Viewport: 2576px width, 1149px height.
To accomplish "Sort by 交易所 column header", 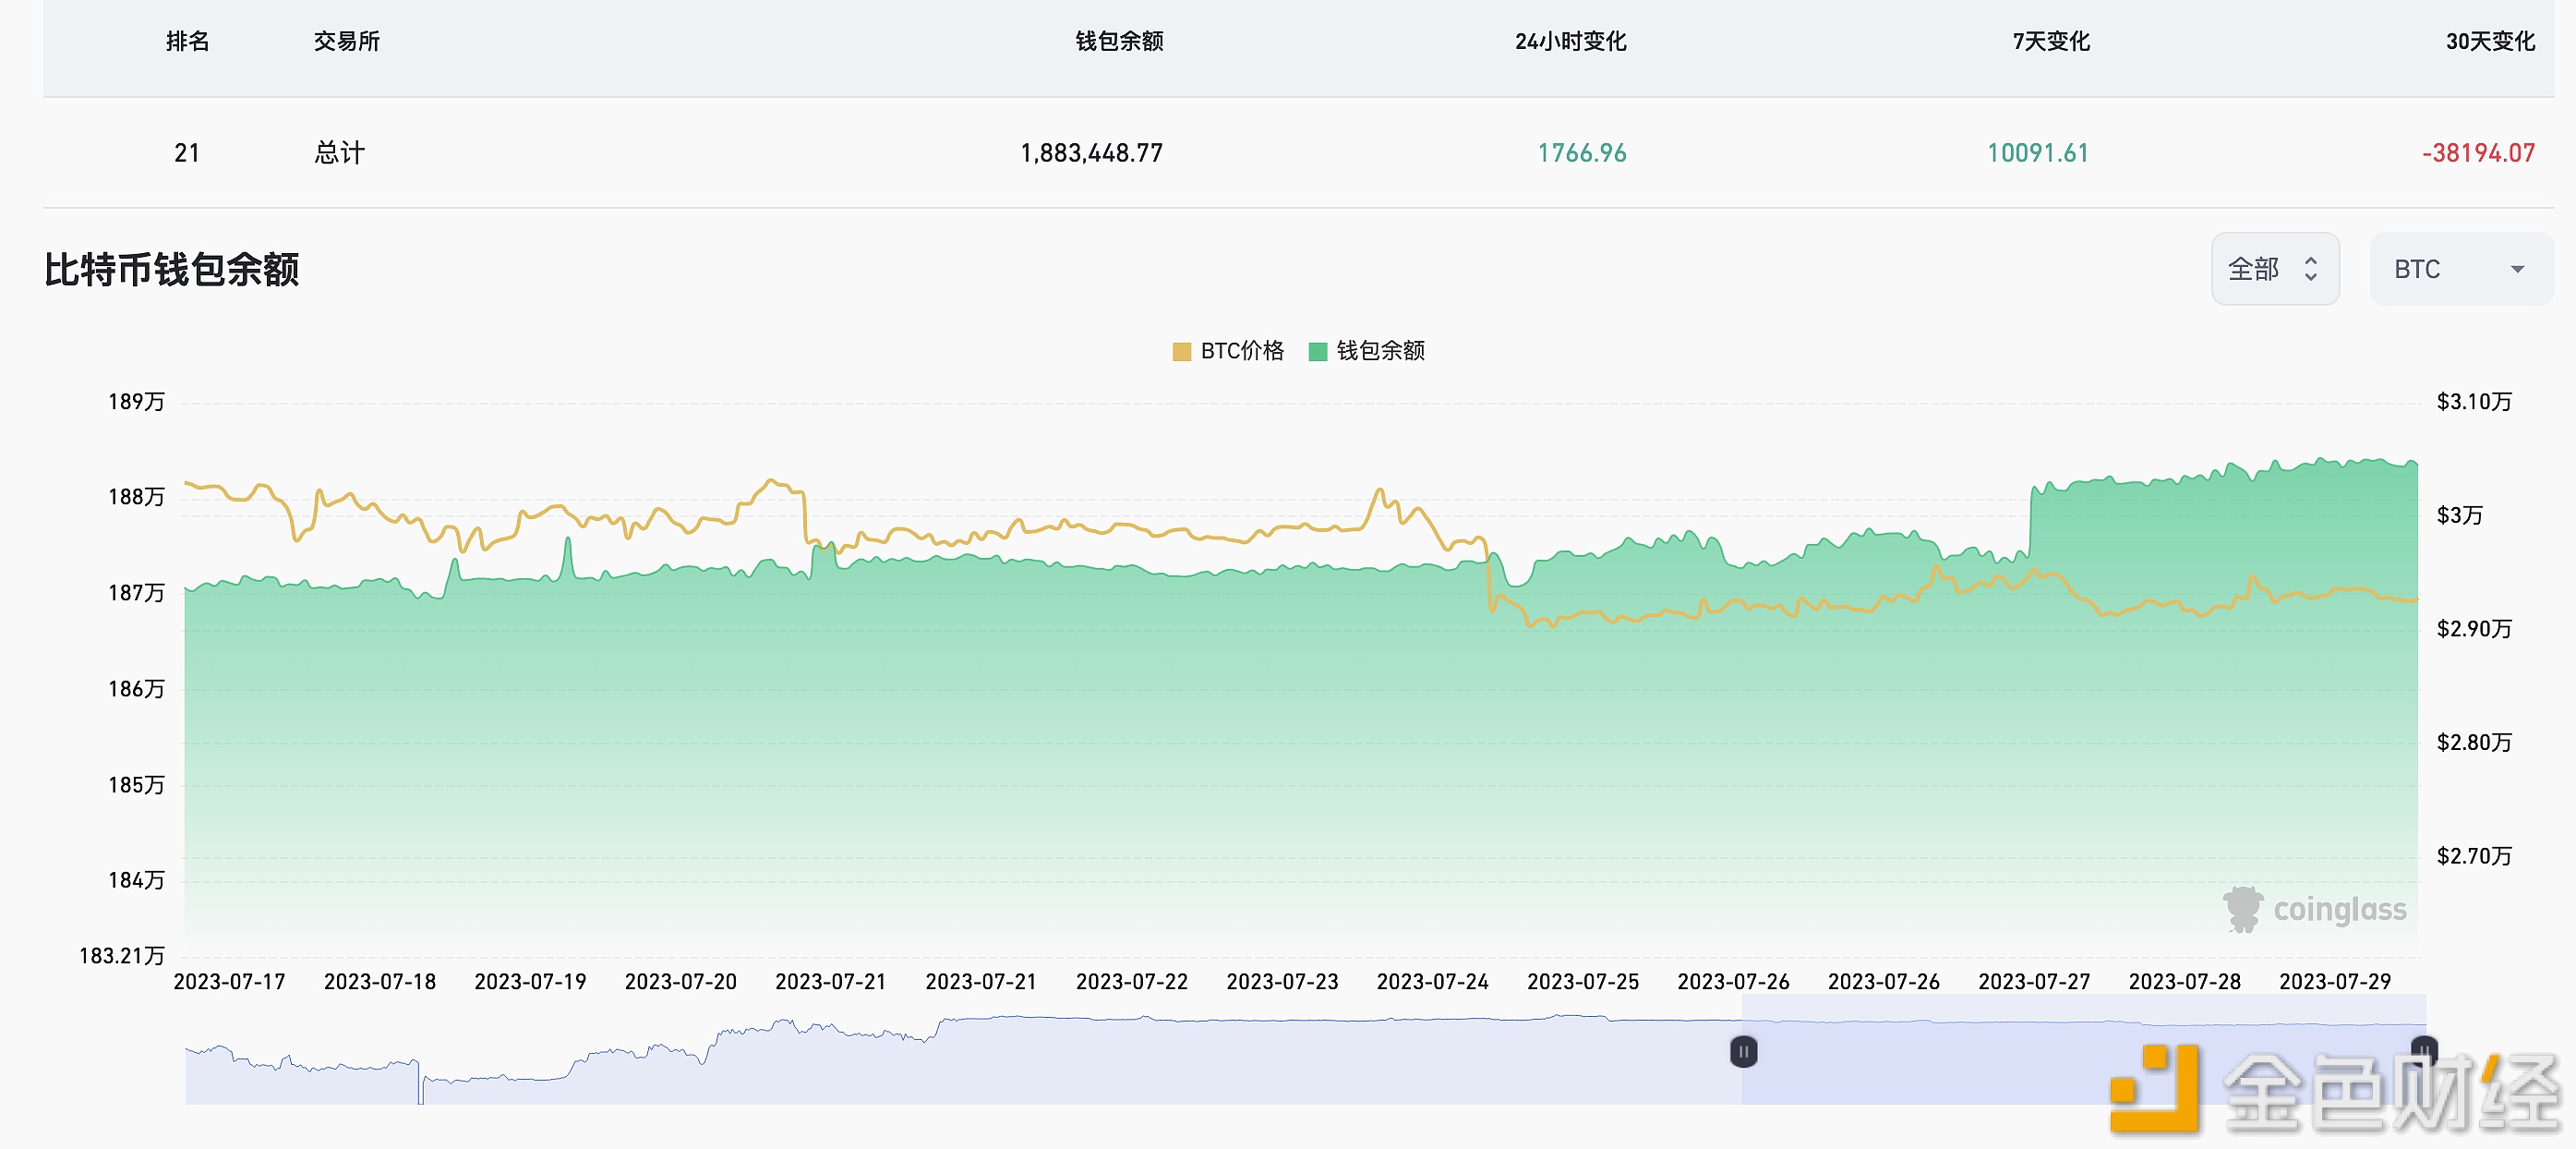I will (x=347, y=41).
